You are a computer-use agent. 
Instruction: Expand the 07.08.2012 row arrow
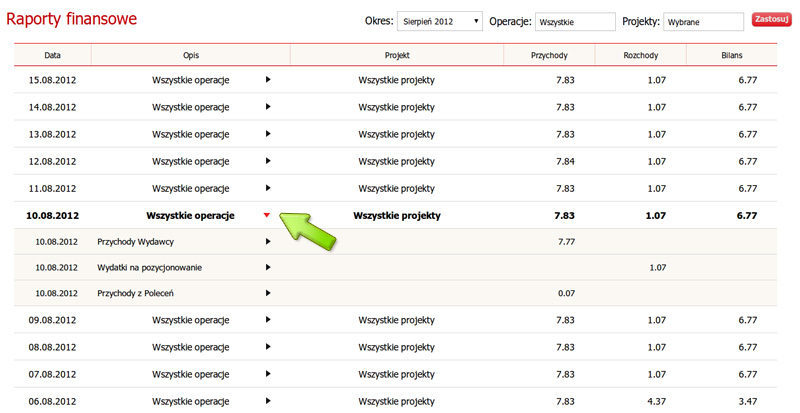268,374
